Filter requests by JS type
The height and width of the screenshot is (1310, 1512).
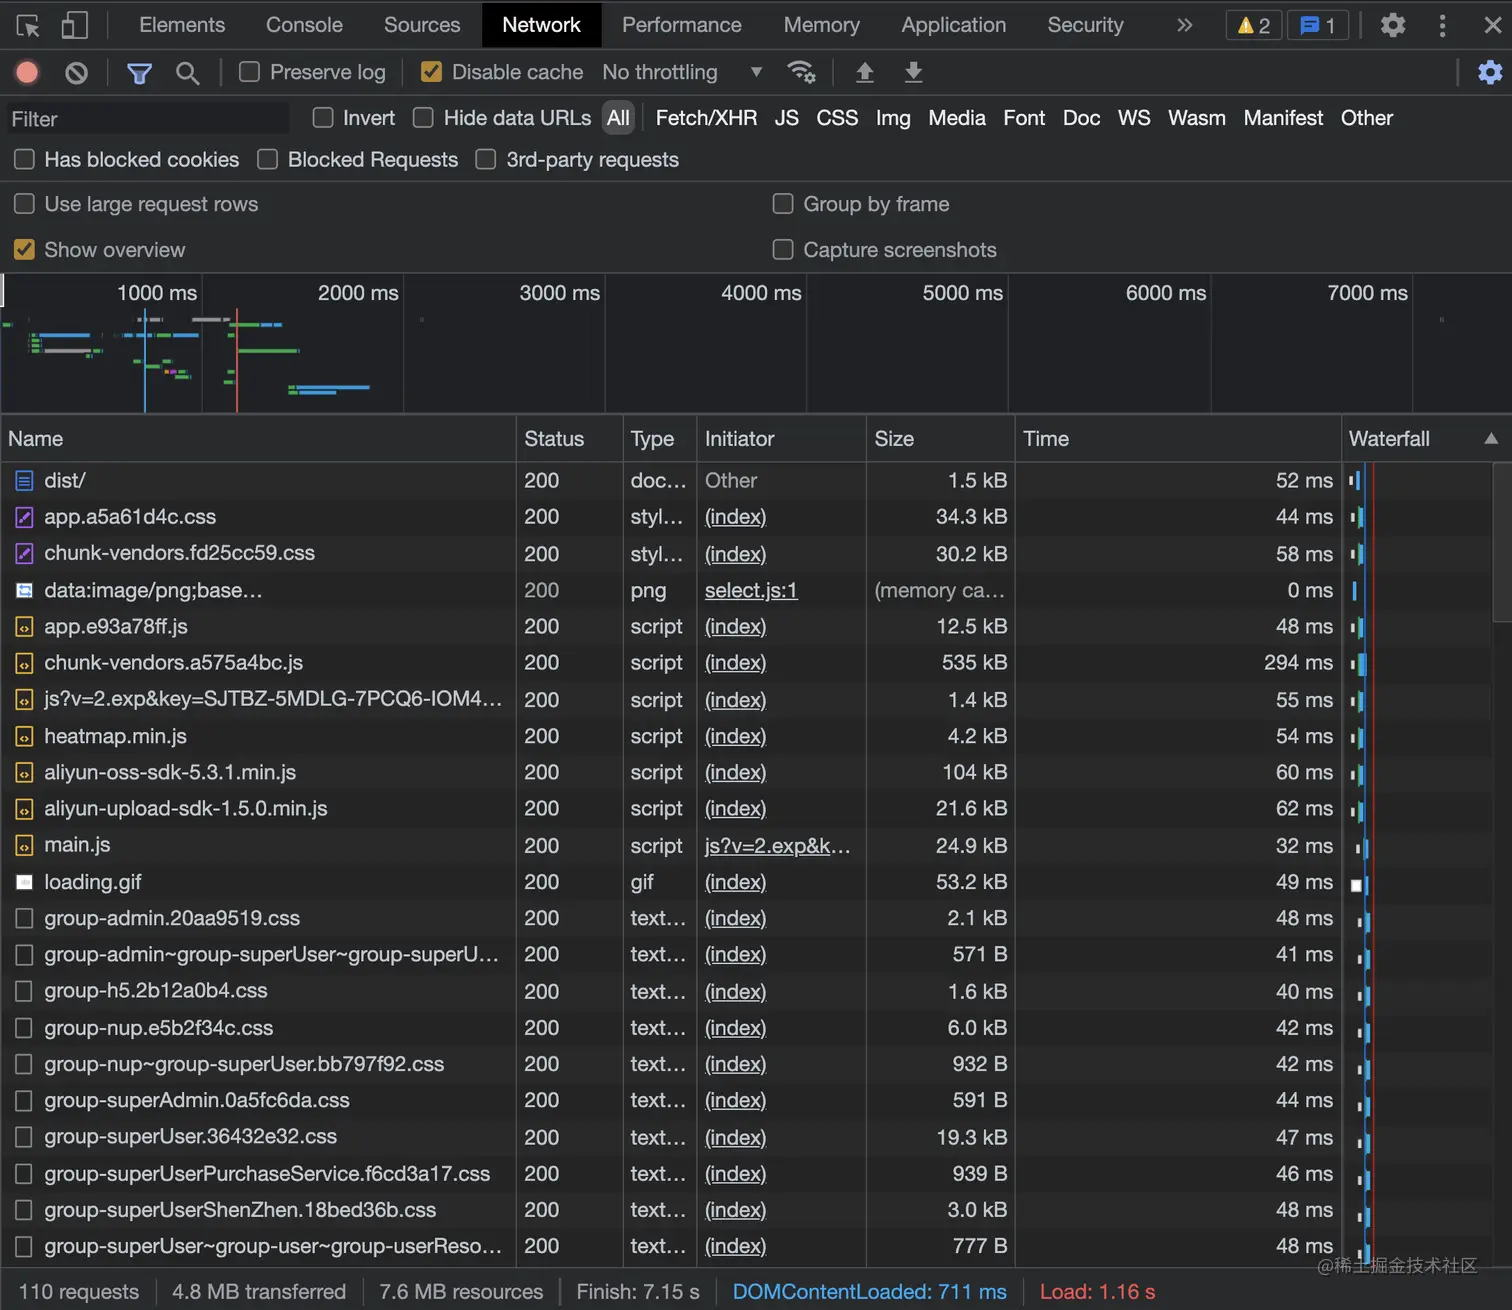(x=787, y=118)
